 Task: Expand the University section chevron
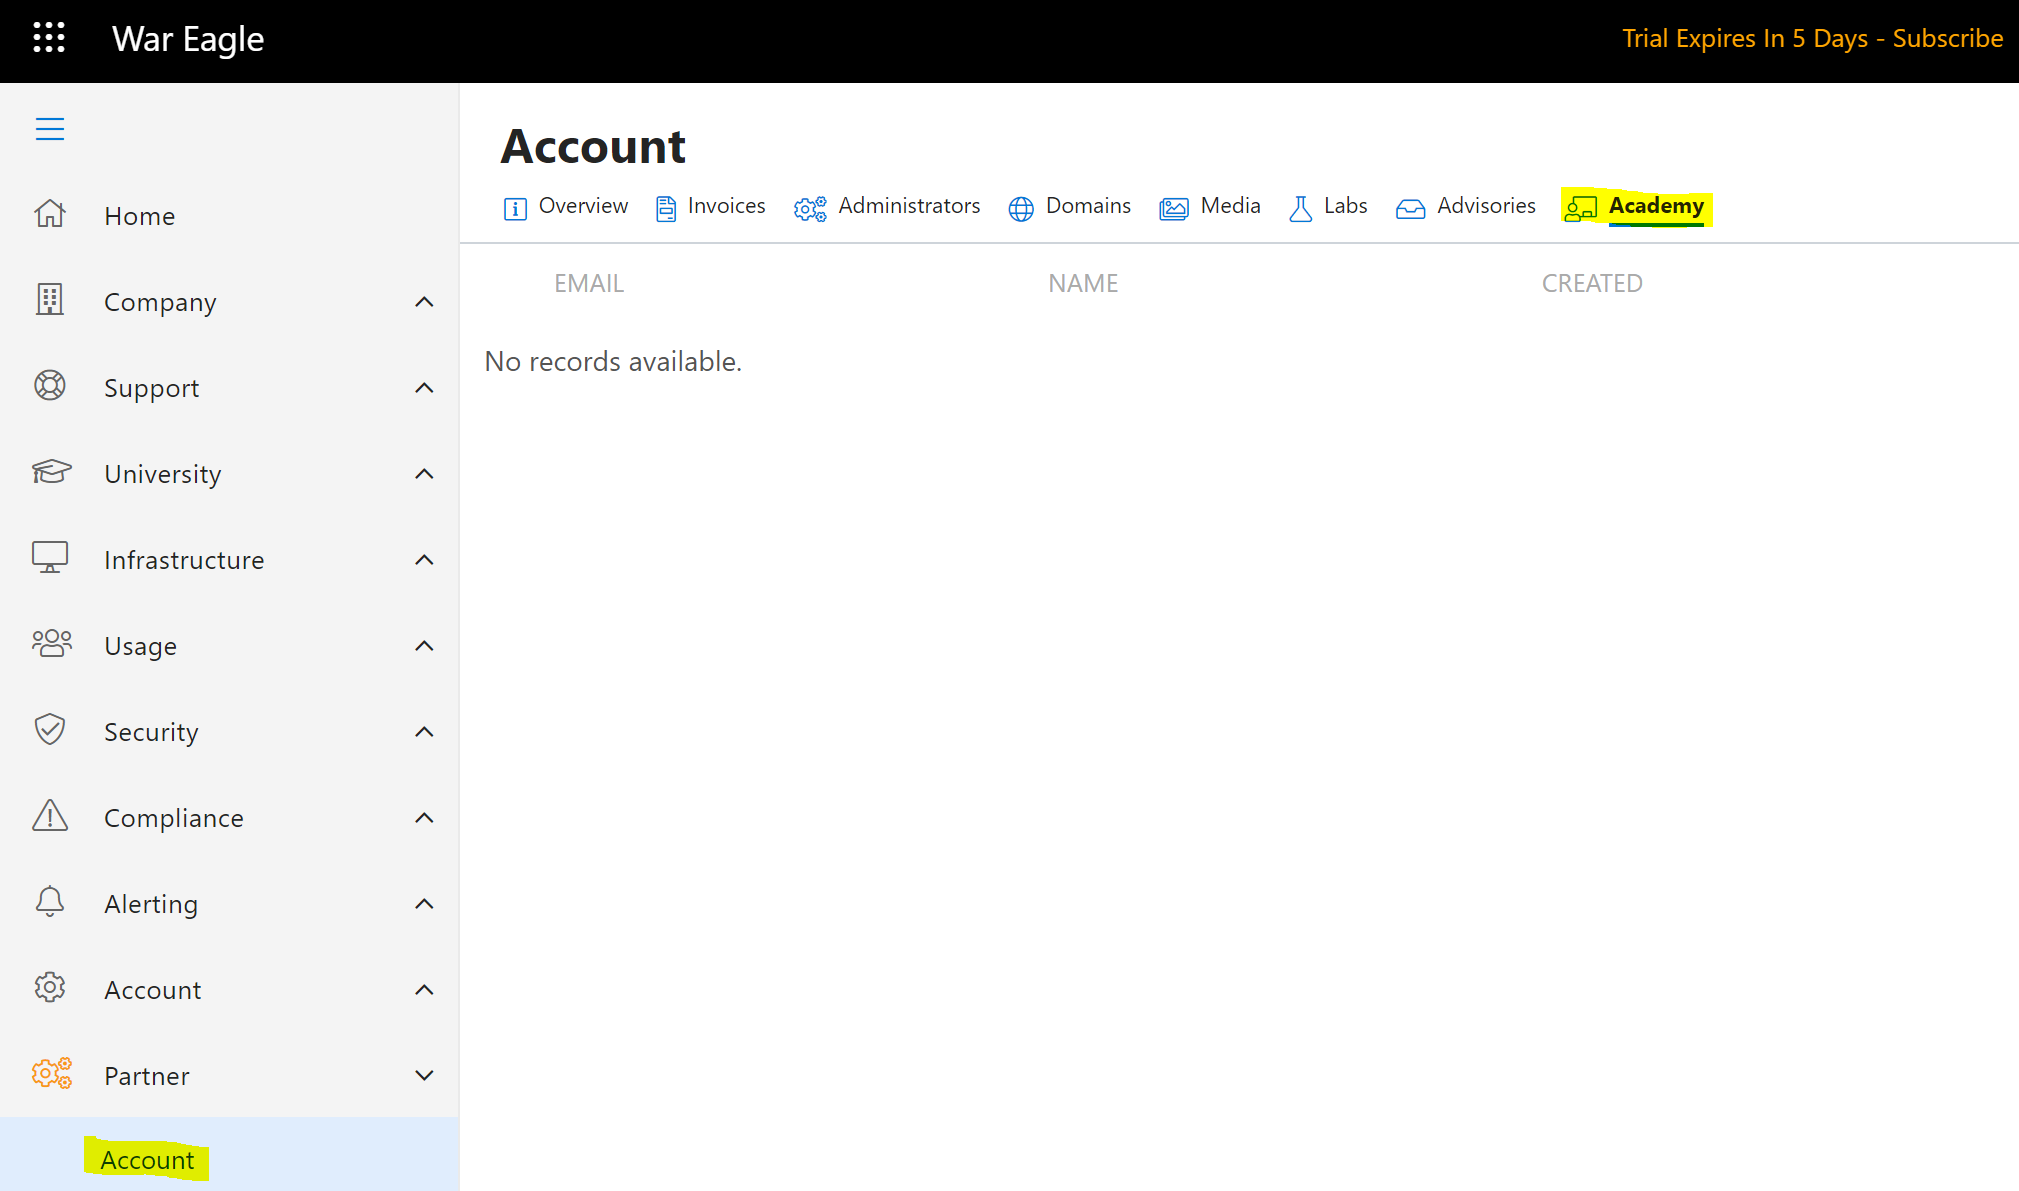[x=424, y=474]
